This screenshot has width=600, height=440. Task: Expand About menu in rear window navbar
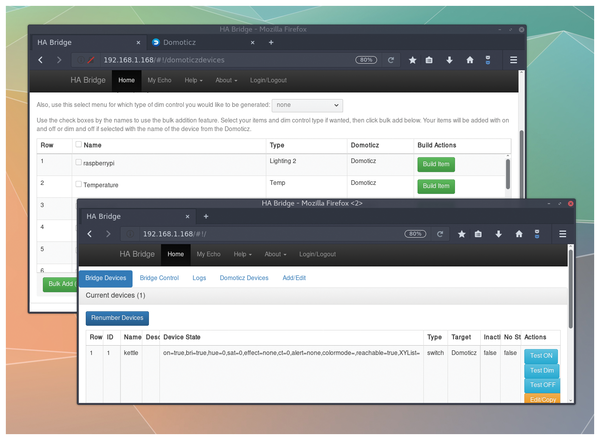[x=226, y=80]
